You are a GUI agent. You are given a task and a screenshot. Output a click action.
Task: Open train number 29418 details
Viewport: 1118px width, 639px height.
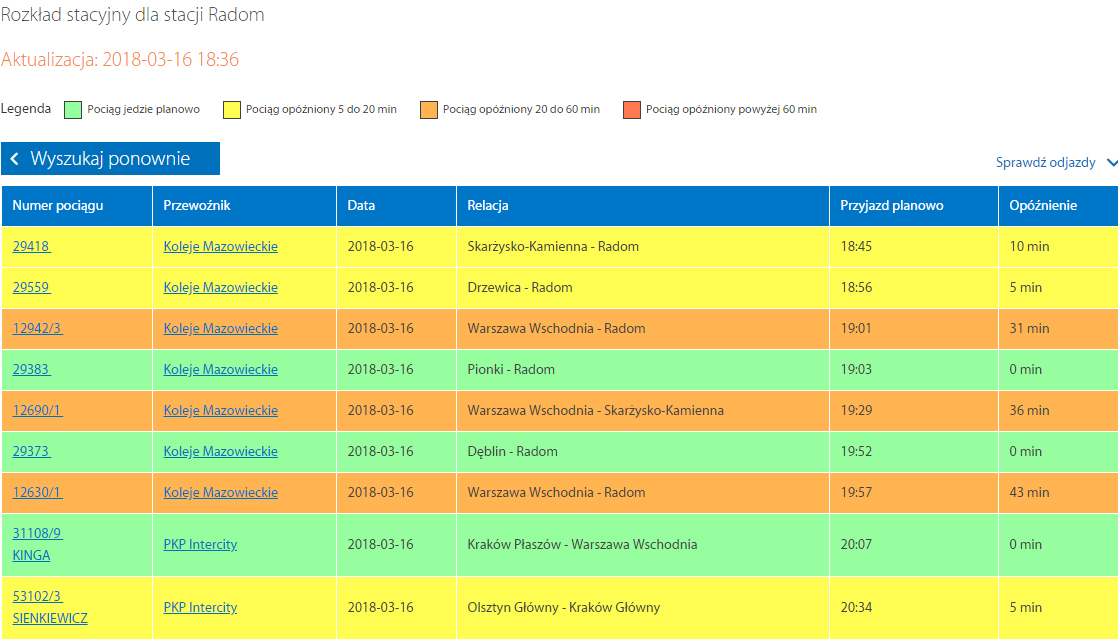31,246
